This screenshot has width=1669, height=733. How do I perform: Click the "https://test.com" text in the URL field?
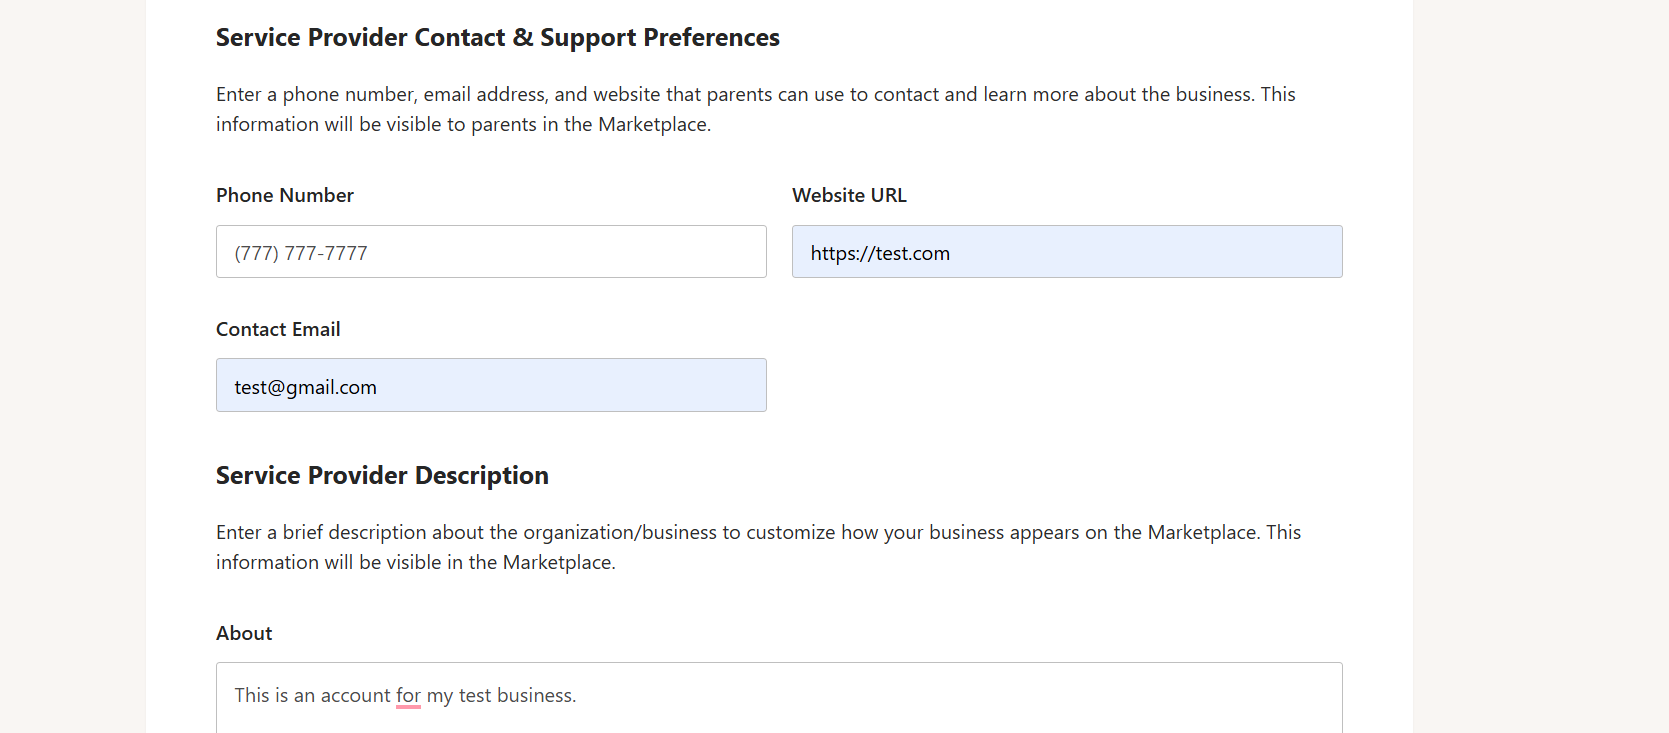(880, 253)
